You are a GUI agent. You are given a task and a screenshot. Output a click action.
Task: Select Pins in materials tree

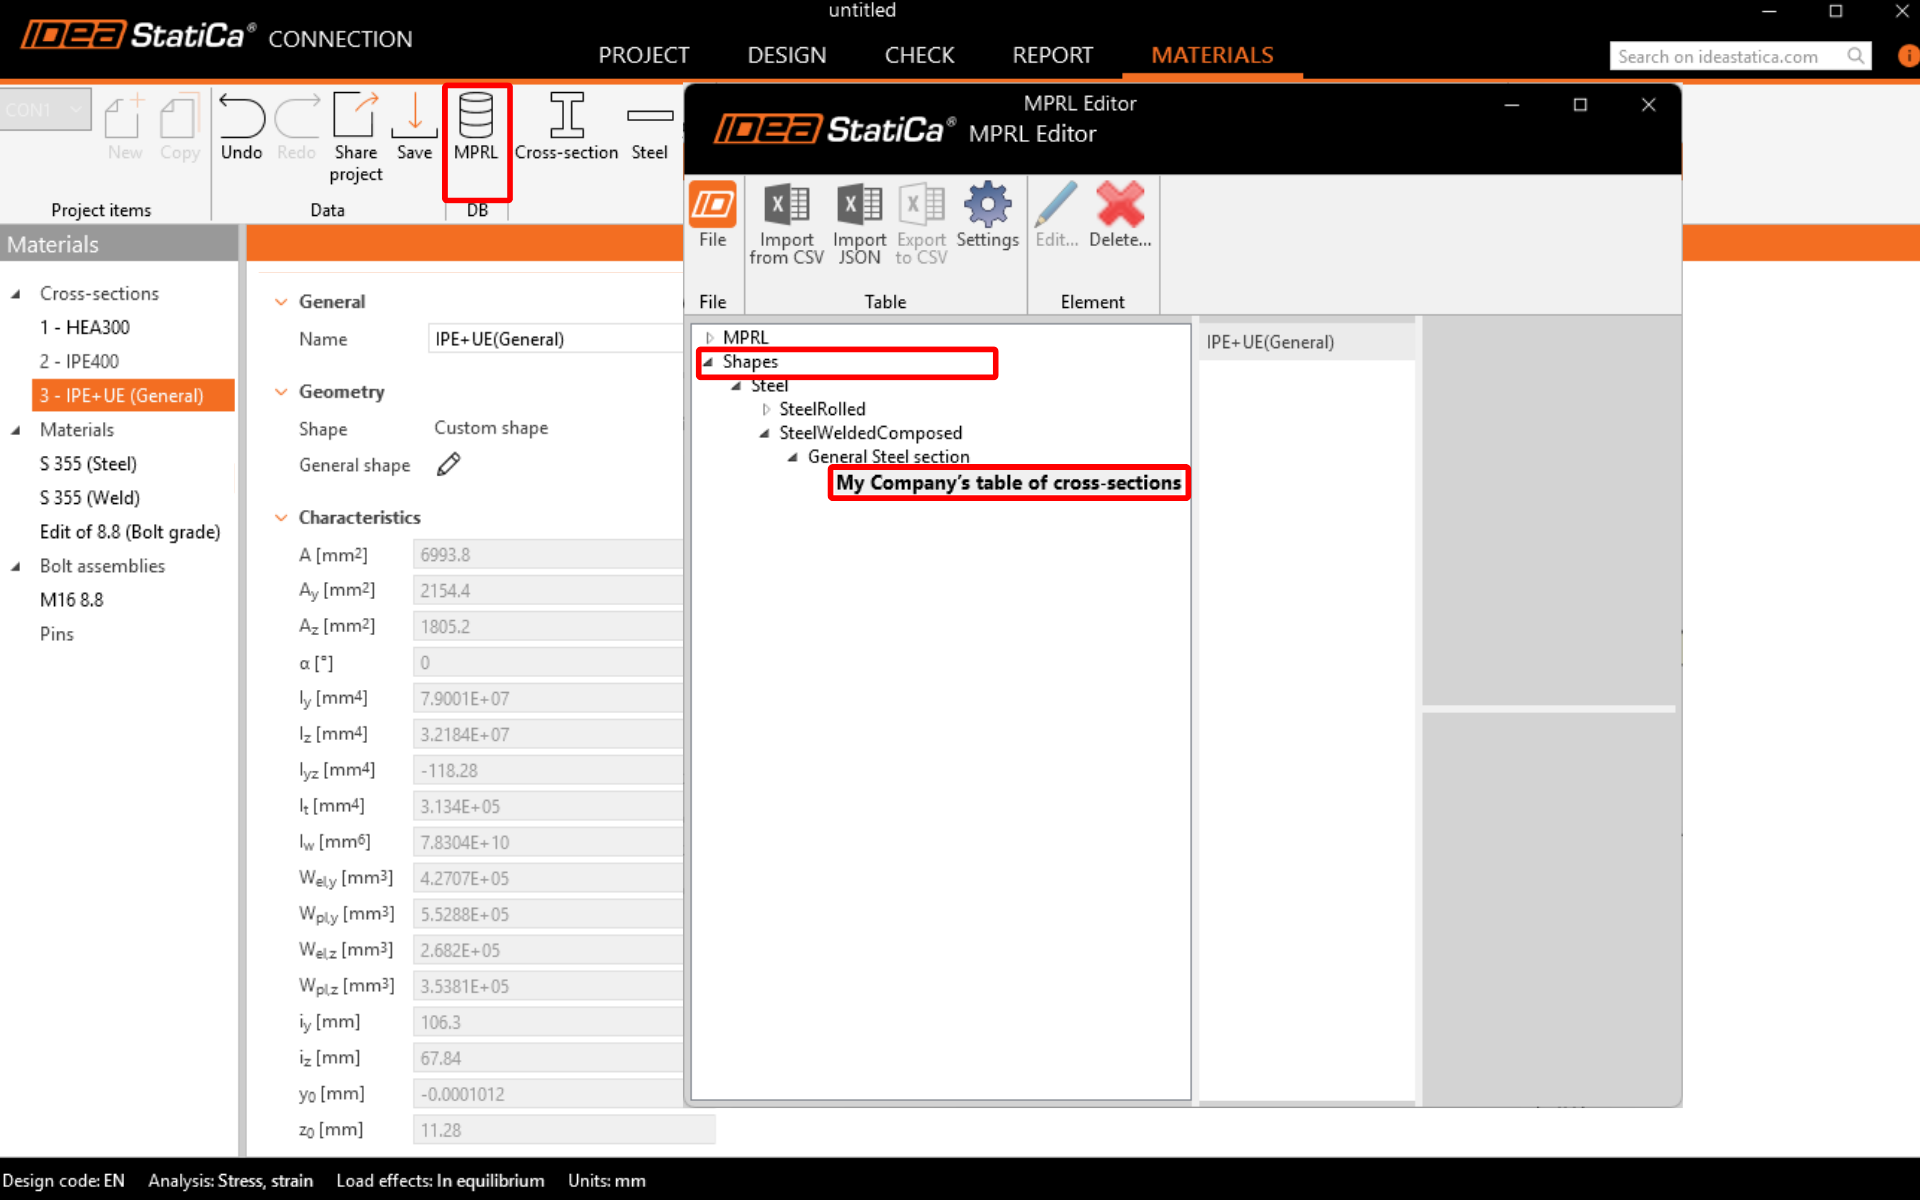coord(57,634)
